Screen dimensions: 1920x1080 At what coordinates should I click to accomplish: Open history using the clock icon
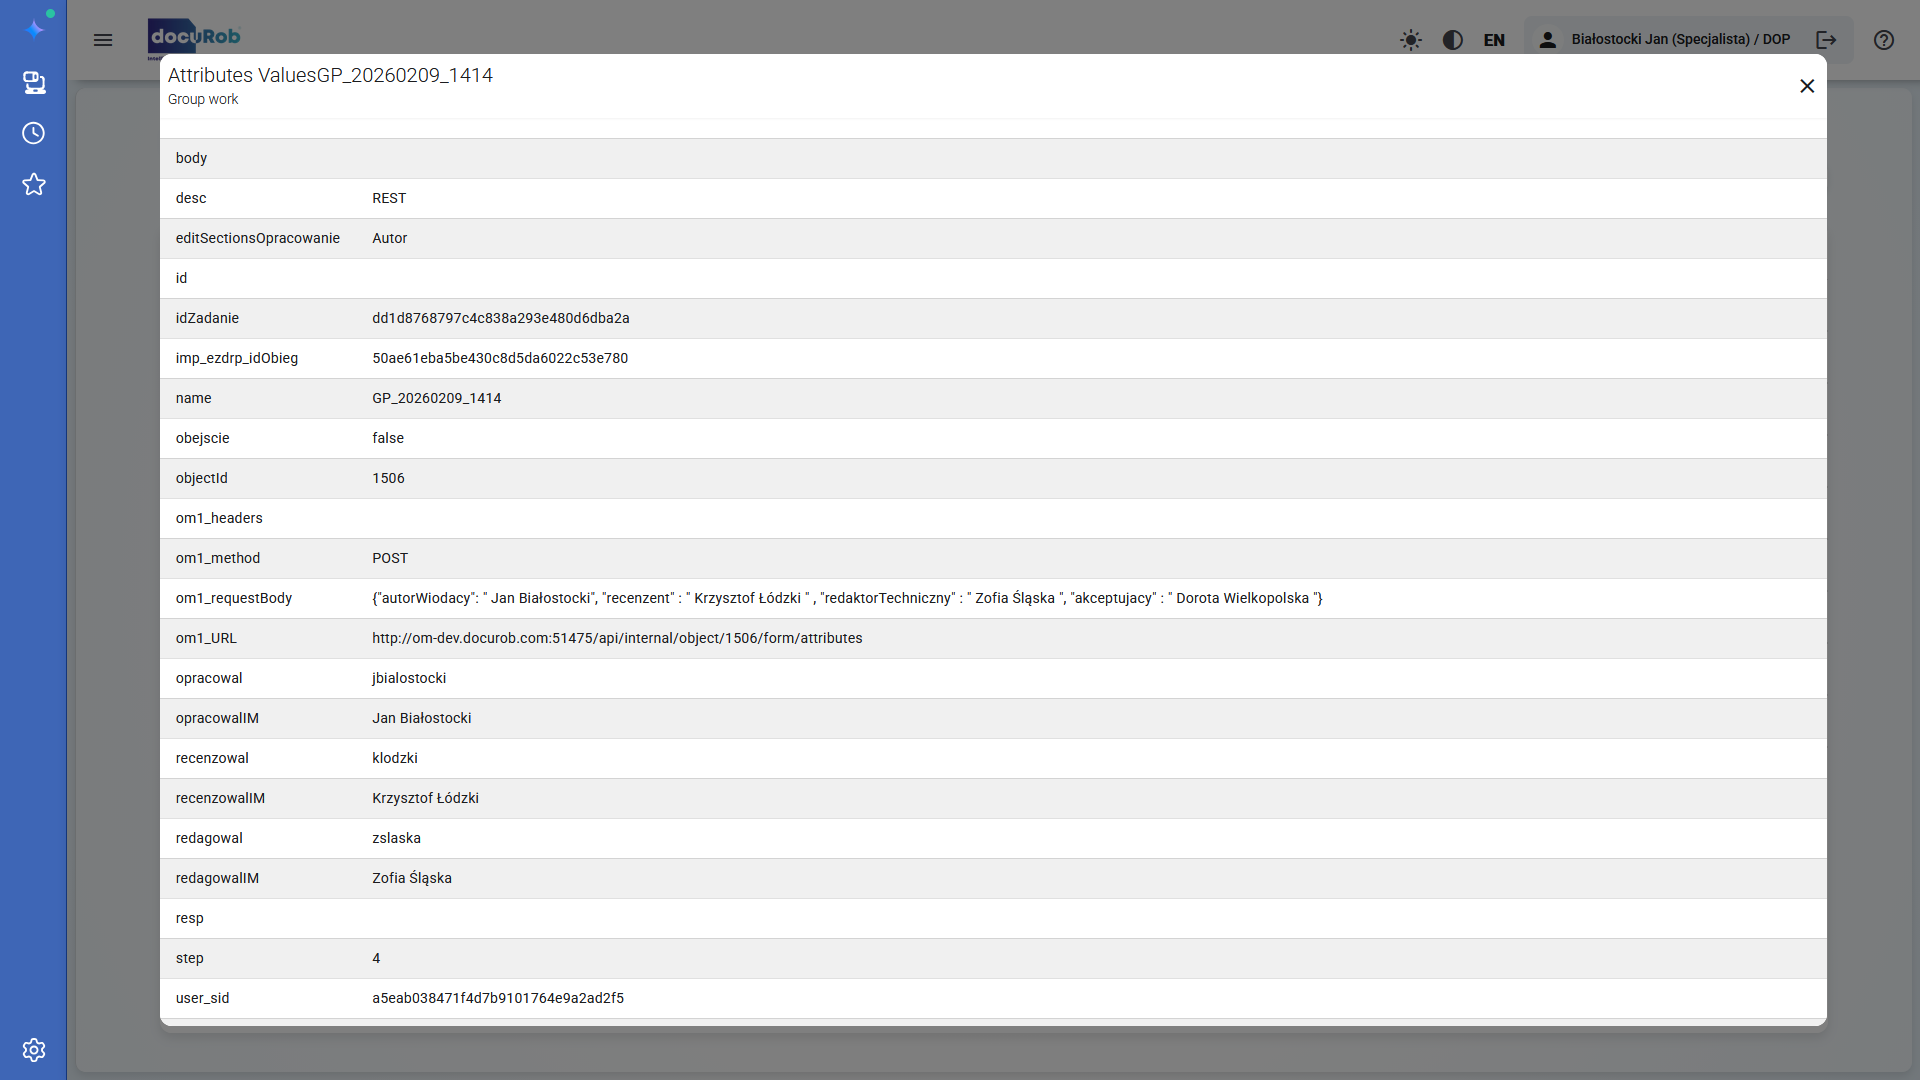[x=34, y=132]
